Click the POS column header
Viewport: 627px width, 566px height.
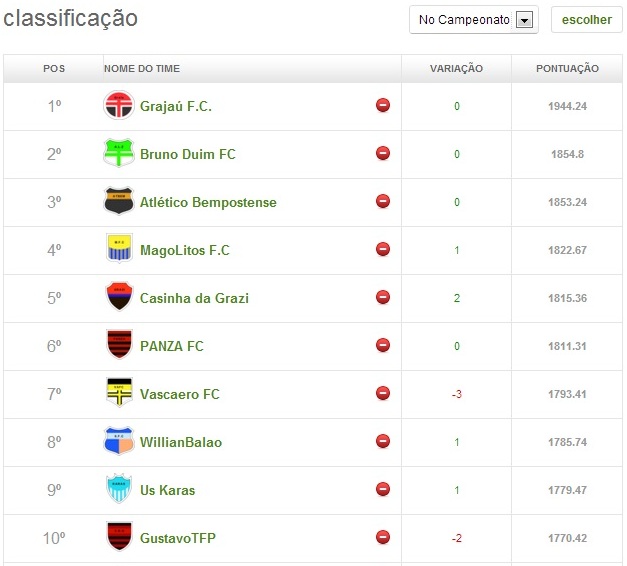(54, 69)
